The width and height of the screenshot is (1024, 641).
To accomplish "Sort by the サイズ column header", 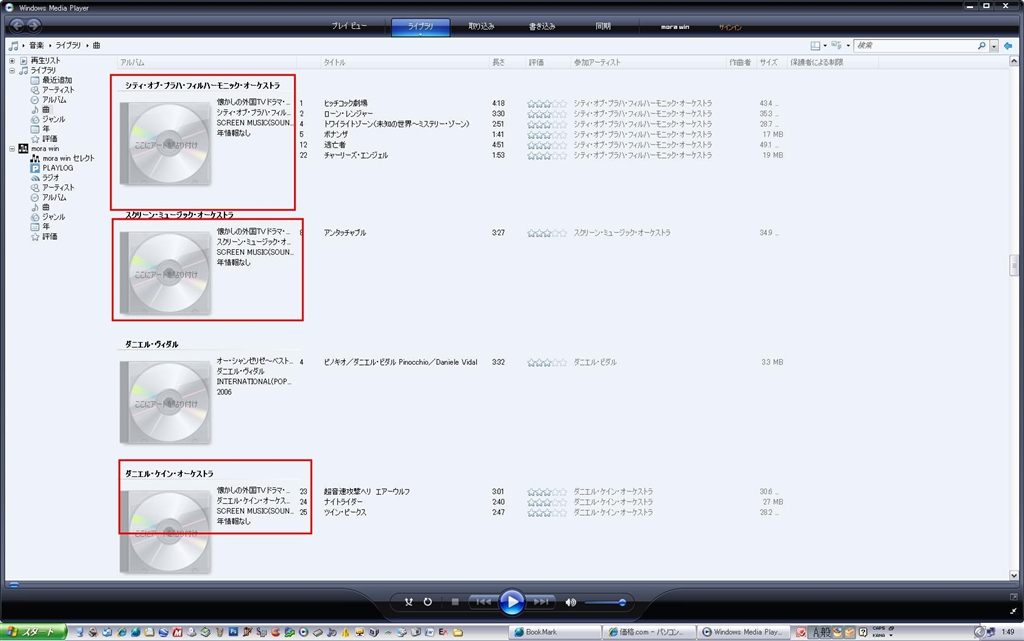I will pyautogui.click(x=770, y=63).
